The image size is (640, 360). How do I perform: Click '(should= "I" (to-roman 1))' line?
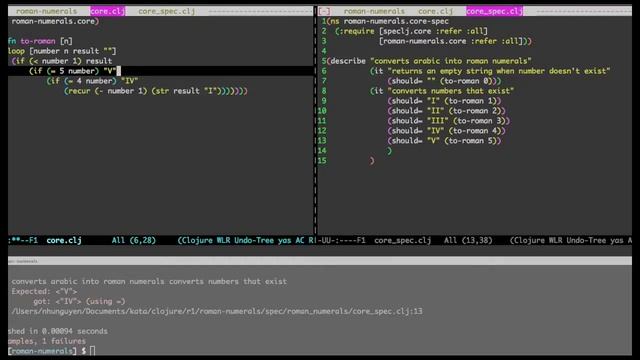point(444,101)
